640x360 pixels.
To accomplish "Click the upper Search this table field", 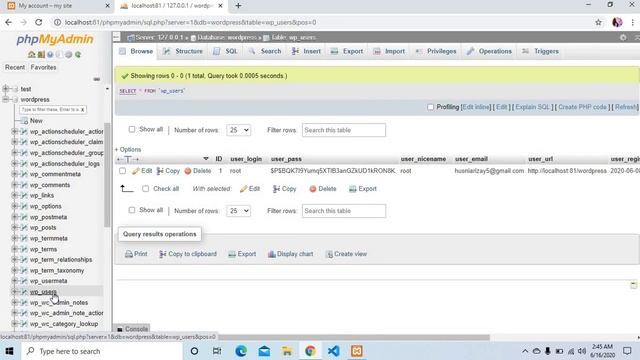I will click(344, 130).
